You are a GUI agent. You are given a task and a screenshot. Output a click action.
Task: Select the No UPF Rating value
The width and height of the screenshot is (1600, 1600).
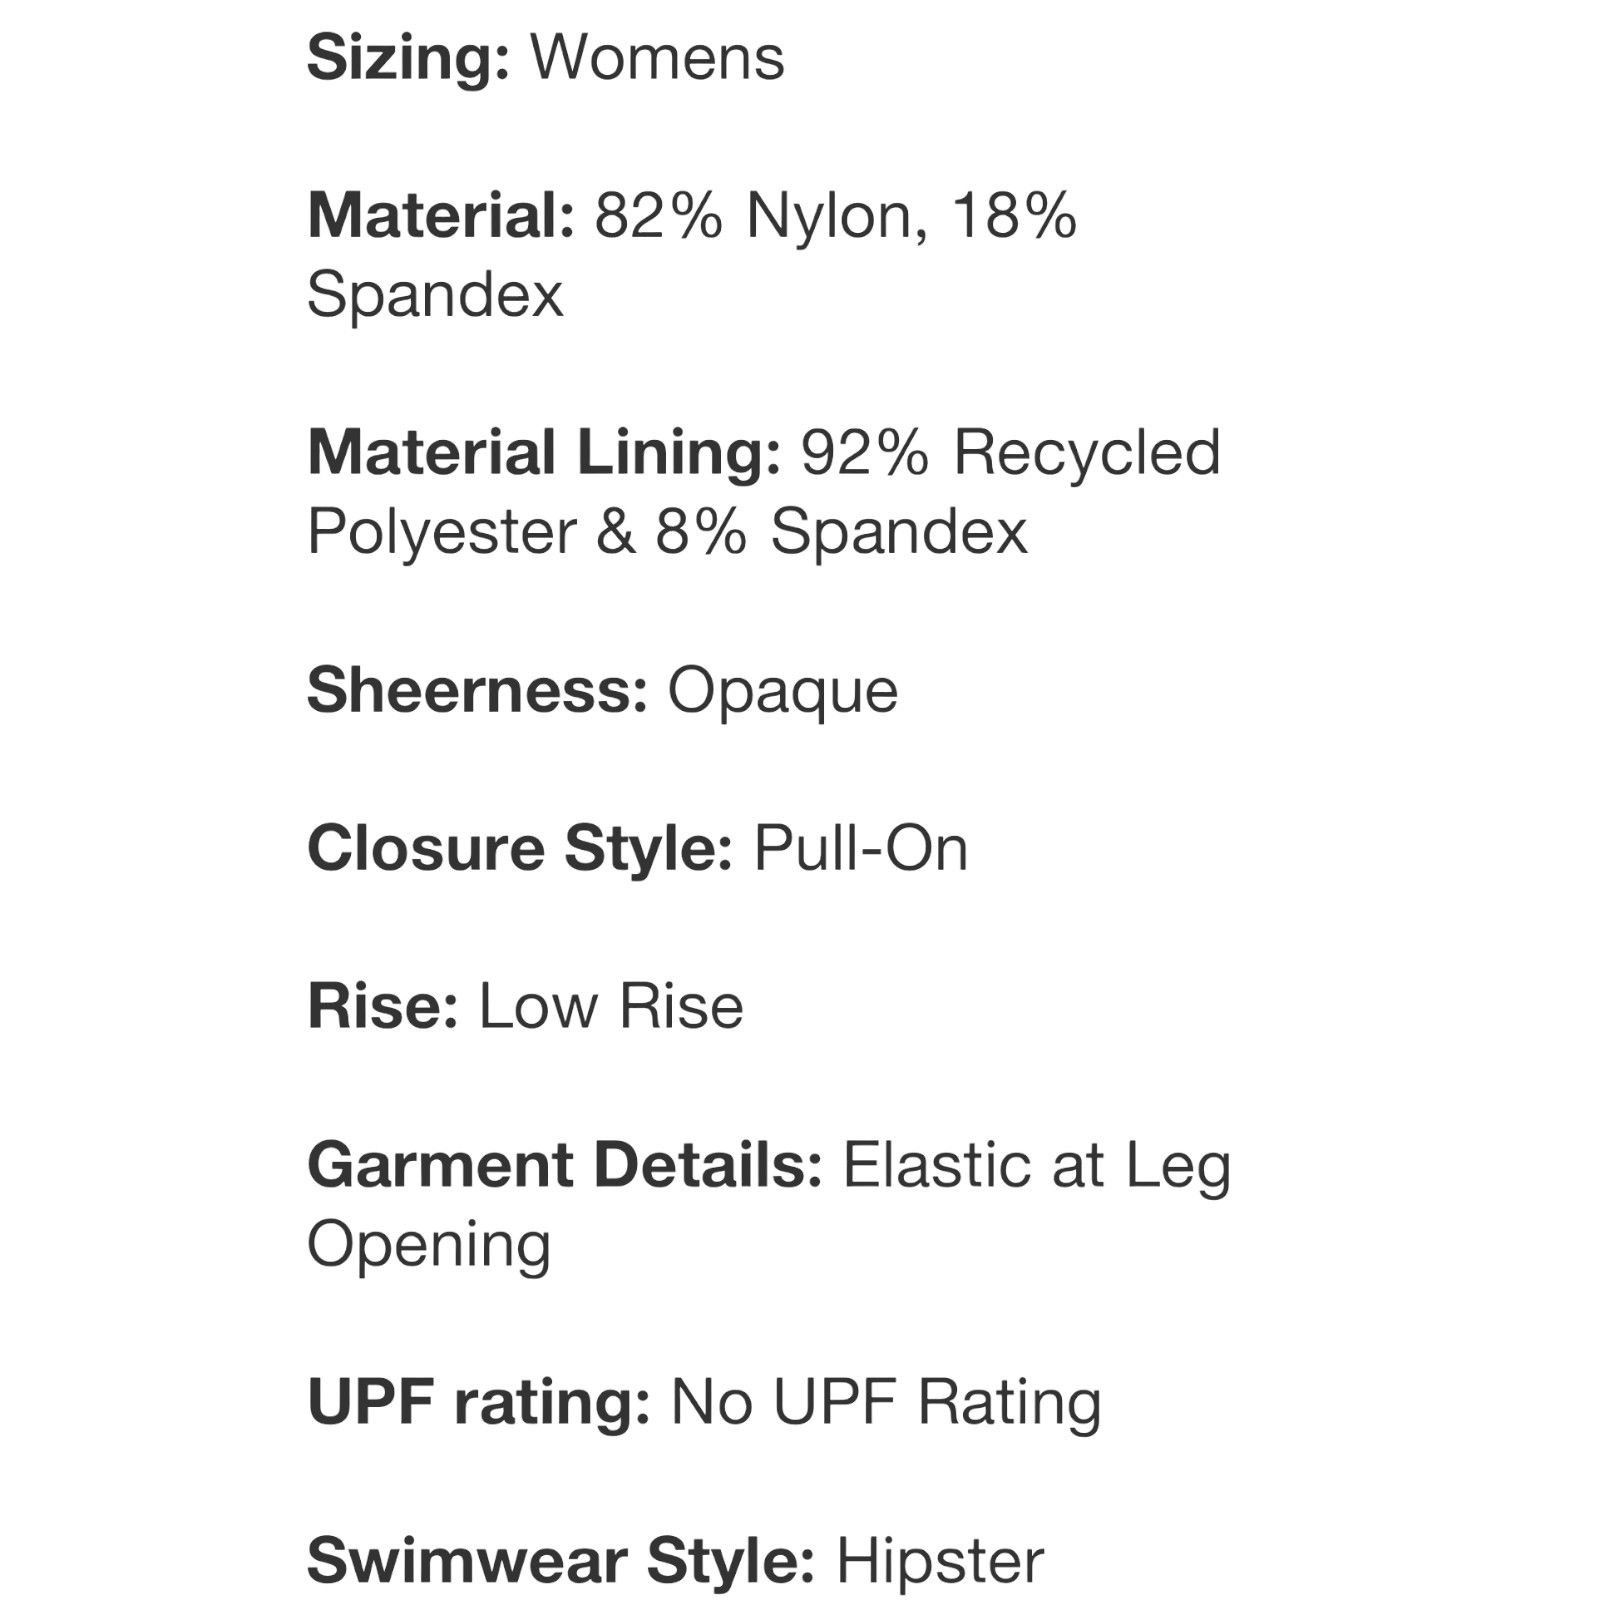pos(886,1403)
